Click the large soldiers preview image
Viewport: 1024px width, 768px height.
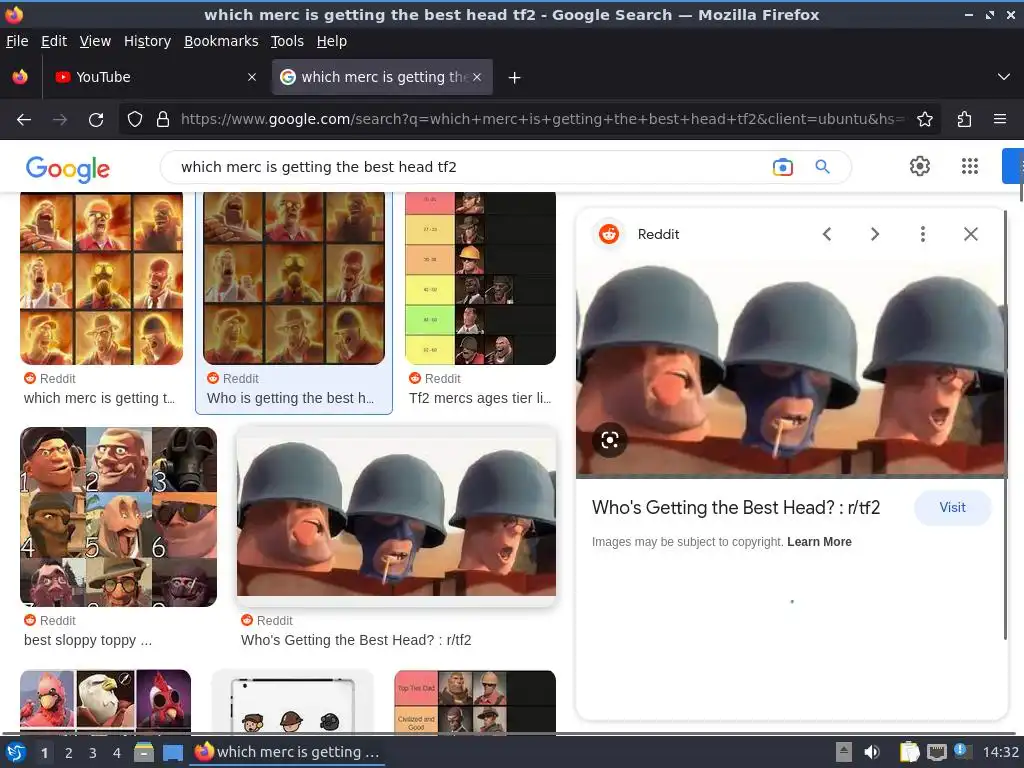pyautogui.click(x=791, y=371)
